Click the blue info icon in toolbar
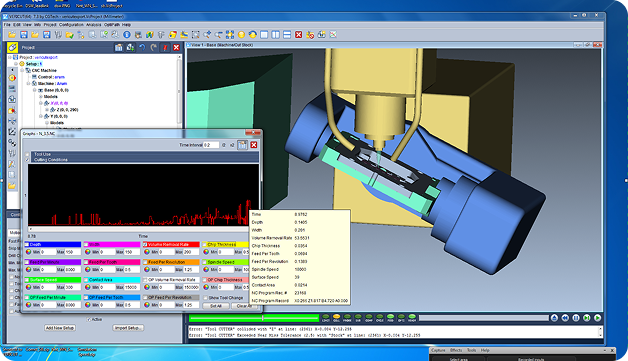 point(127,35)
